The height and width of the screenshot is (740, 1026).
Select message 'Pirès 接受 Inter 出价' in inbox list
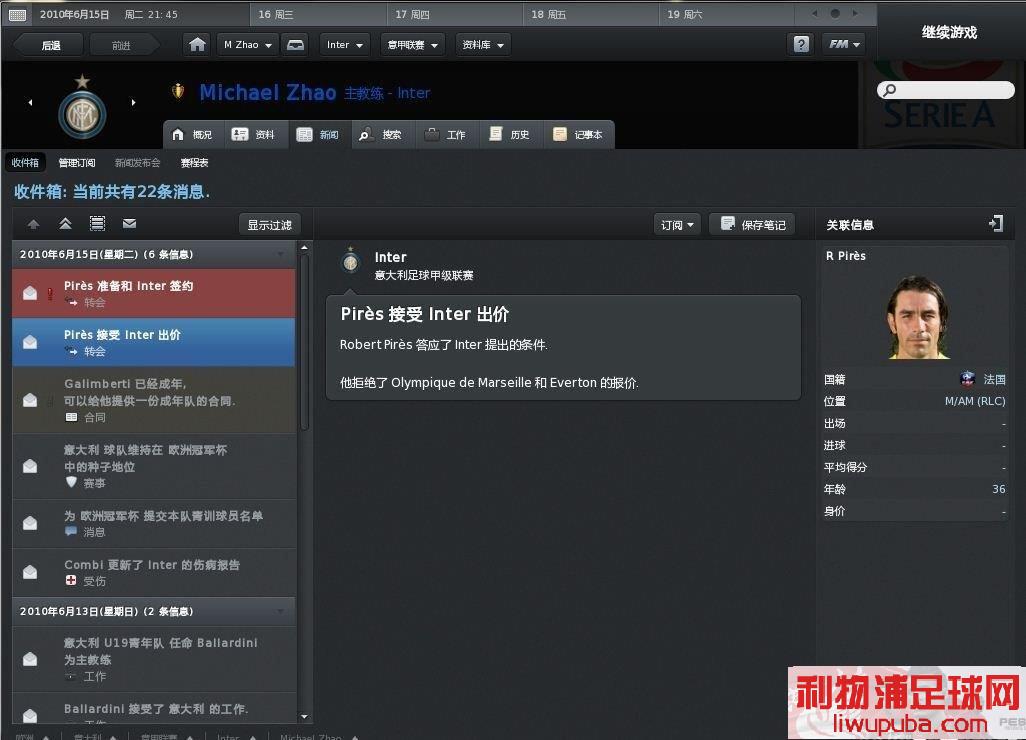click(x=154, y=342)
